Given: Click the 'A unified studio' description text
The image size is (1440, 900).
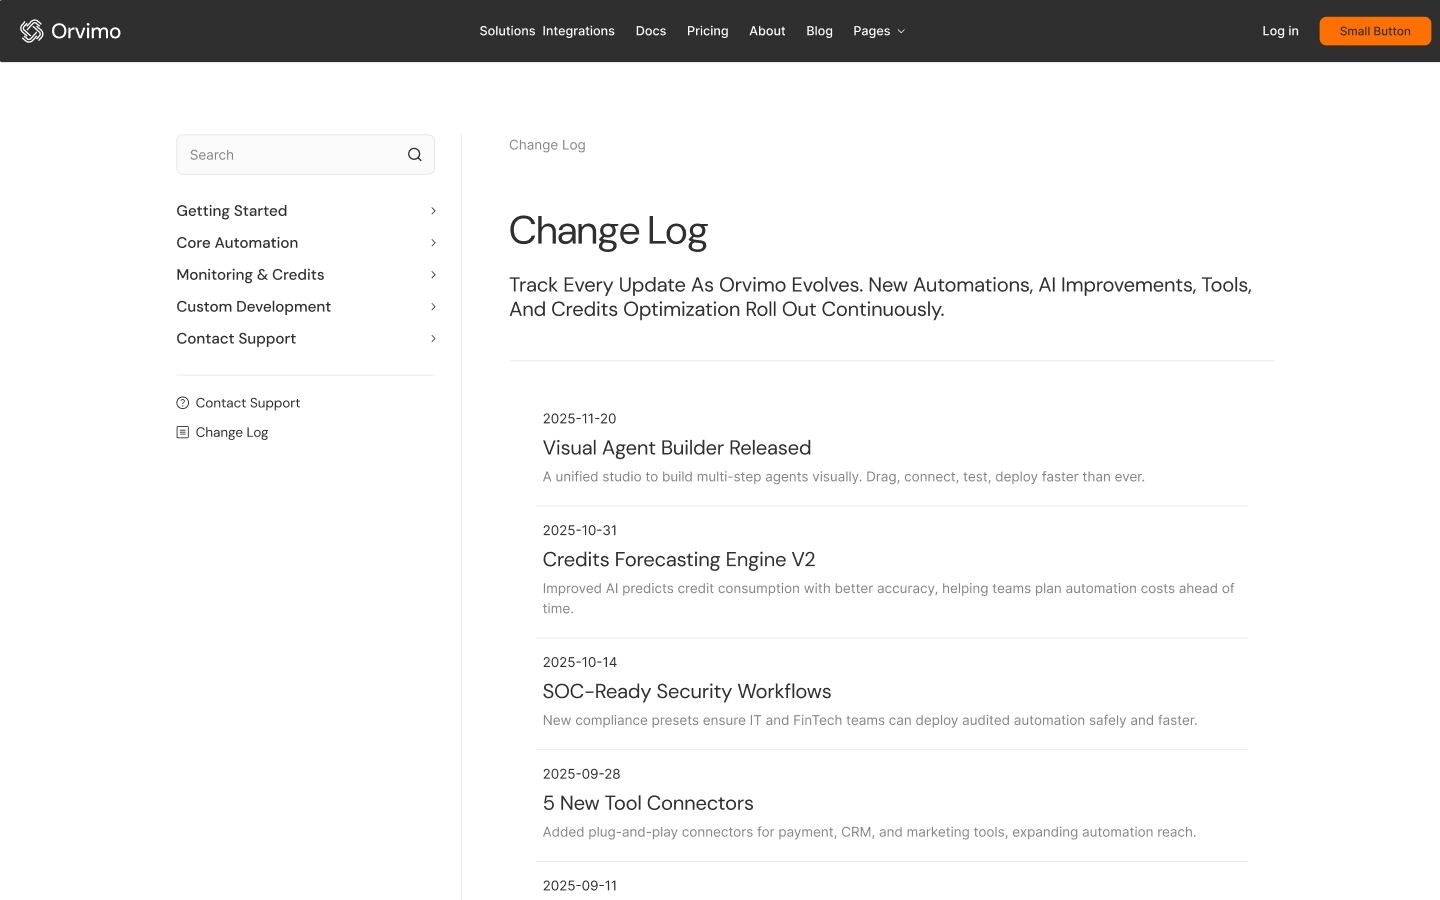Looking at the screenshot, I should coord(844,477).
